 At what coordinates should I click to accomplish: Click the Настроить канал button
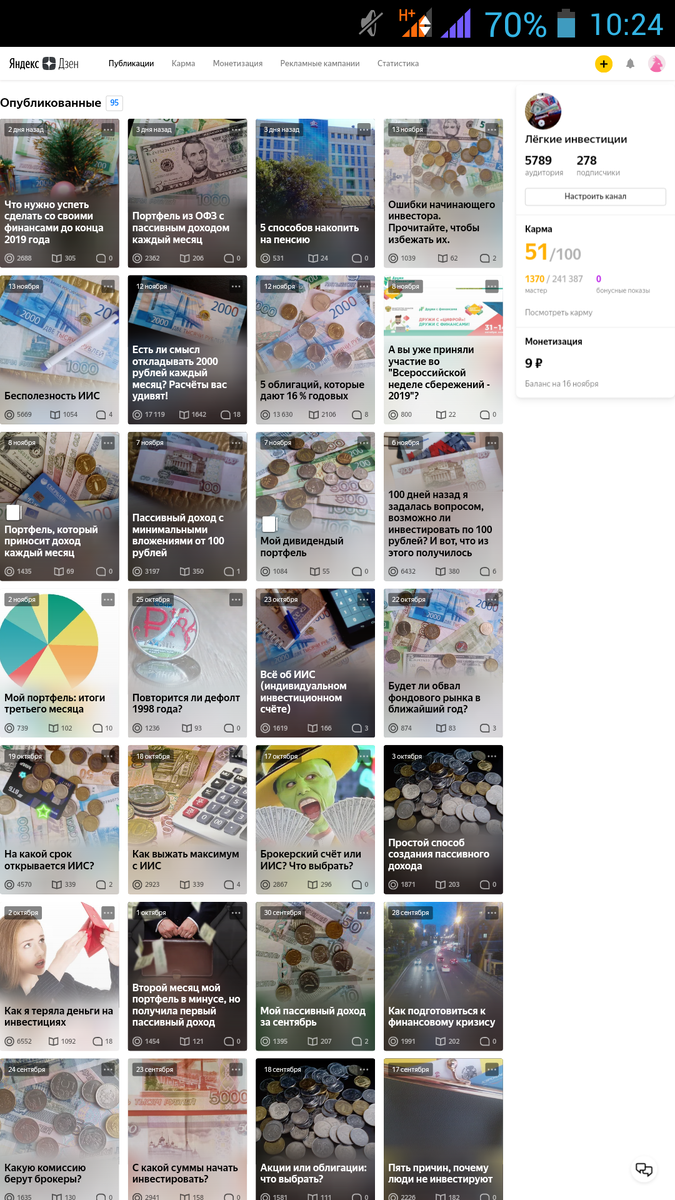point(595,196)
